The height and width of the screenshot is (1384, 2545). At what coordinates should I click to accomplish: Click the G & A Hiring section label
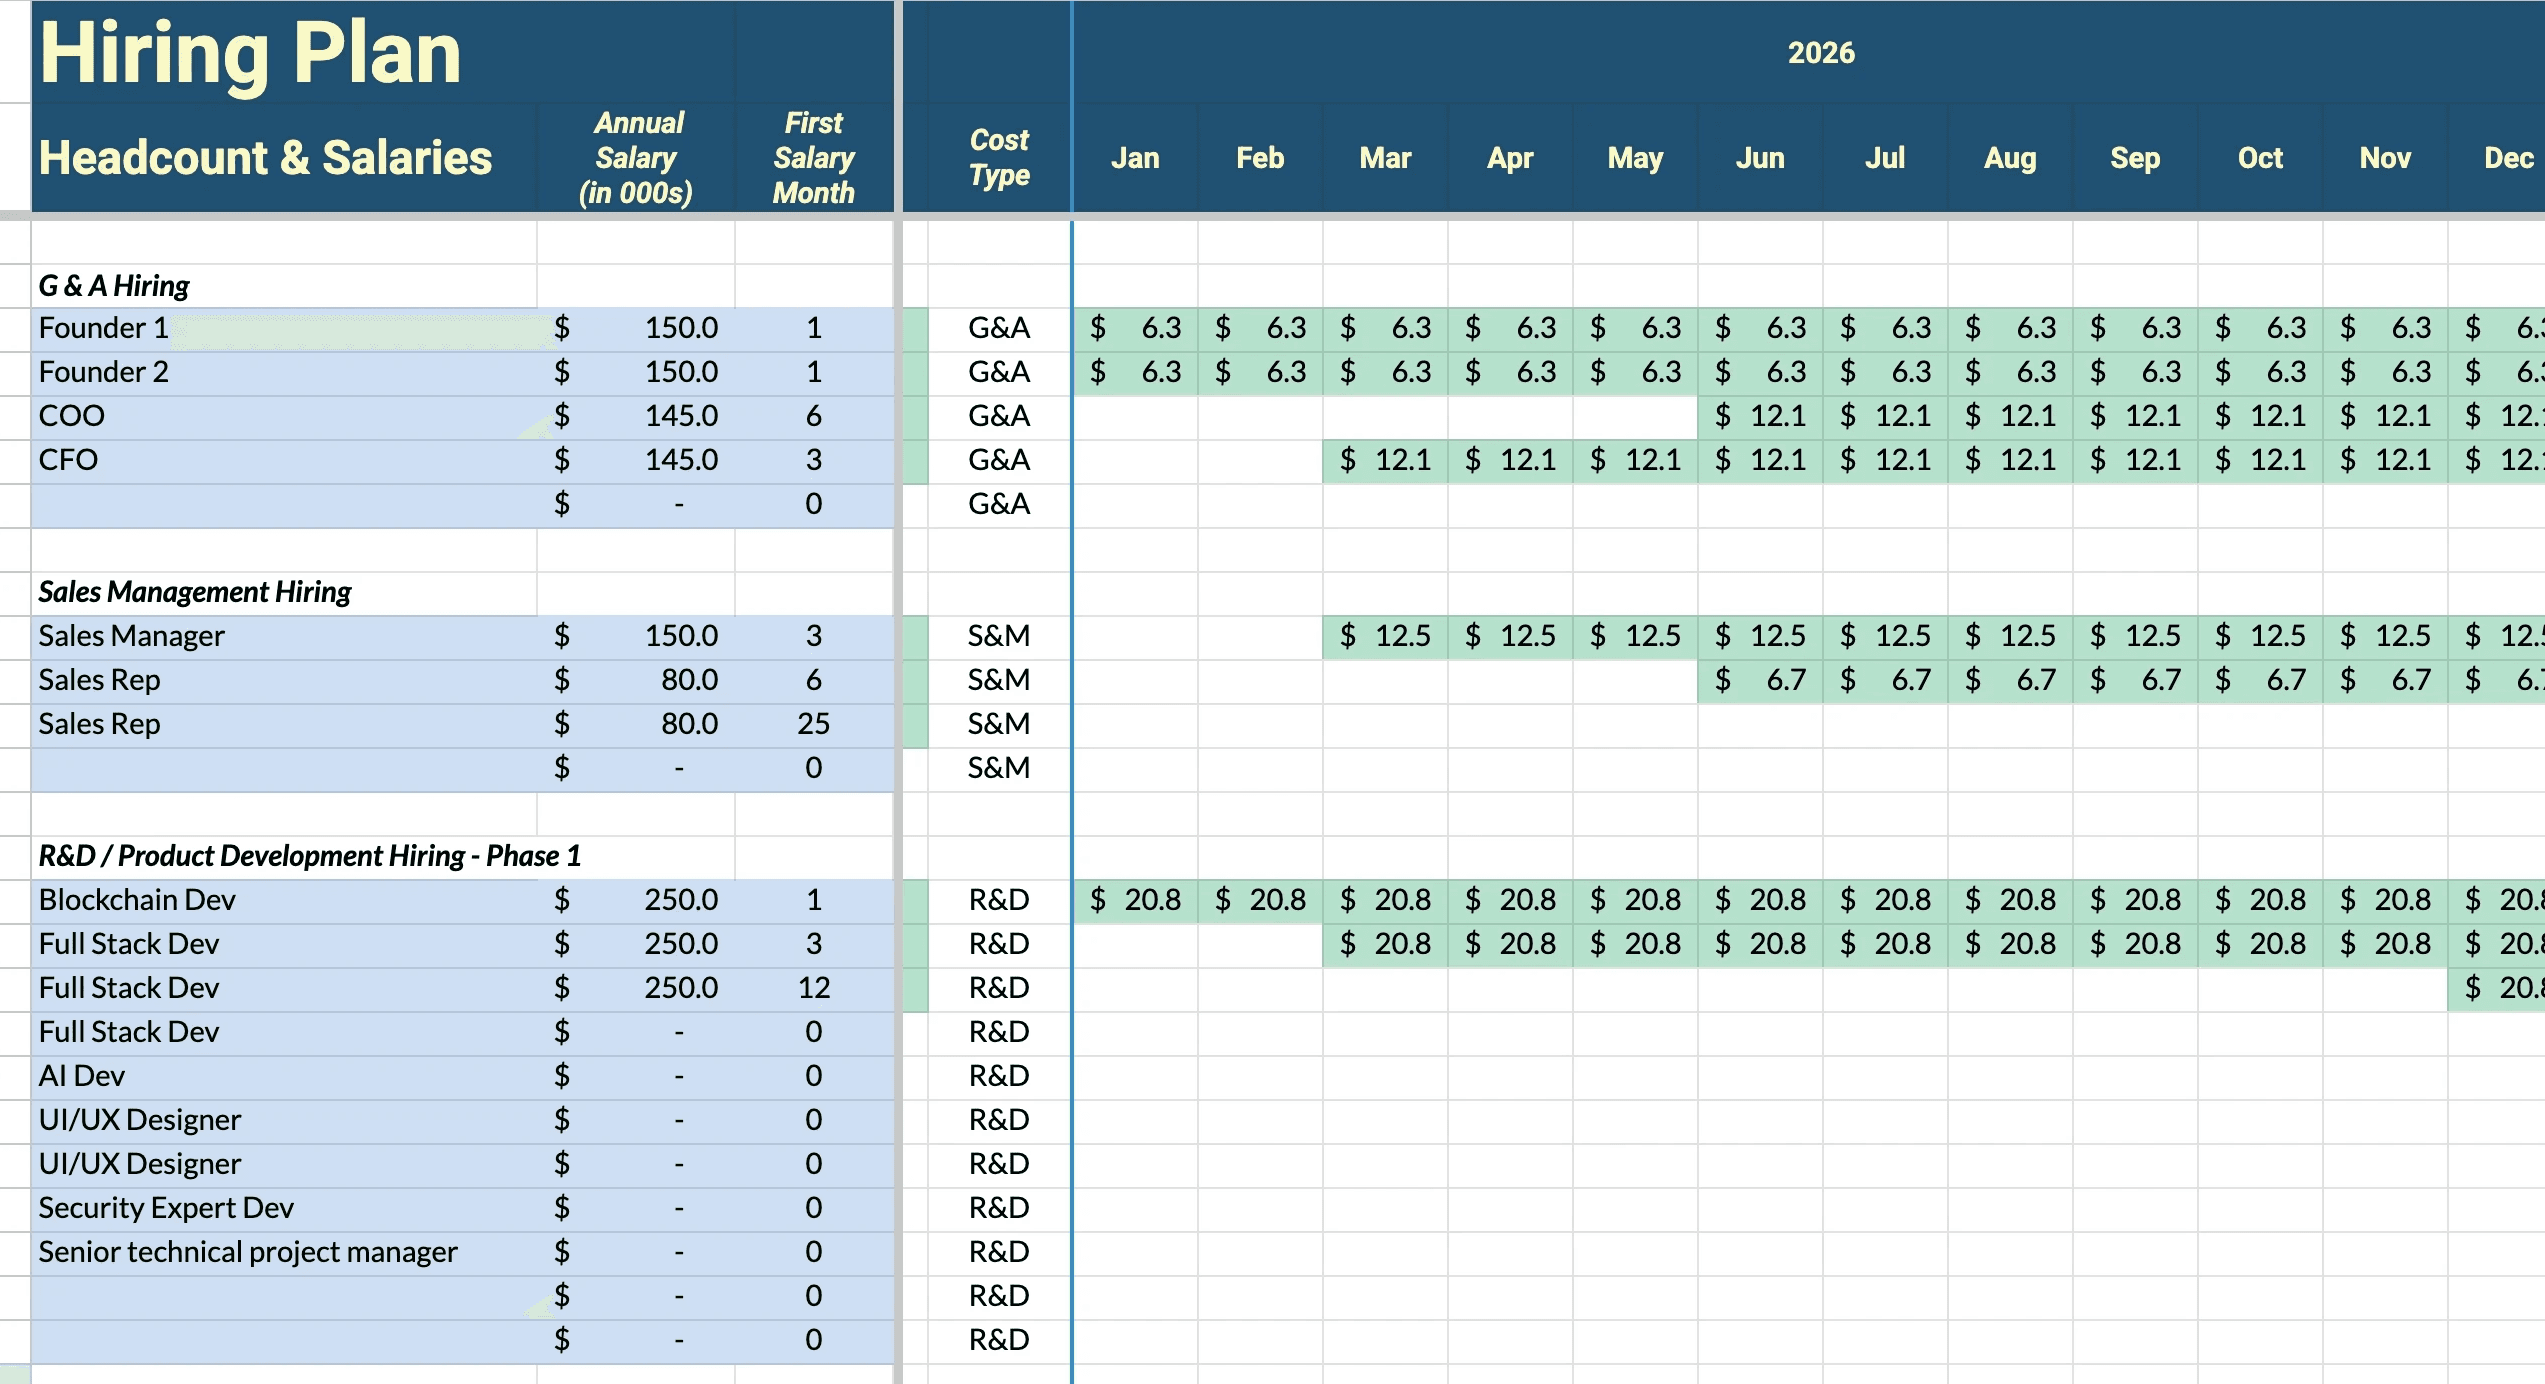click(x=114, y=286)
